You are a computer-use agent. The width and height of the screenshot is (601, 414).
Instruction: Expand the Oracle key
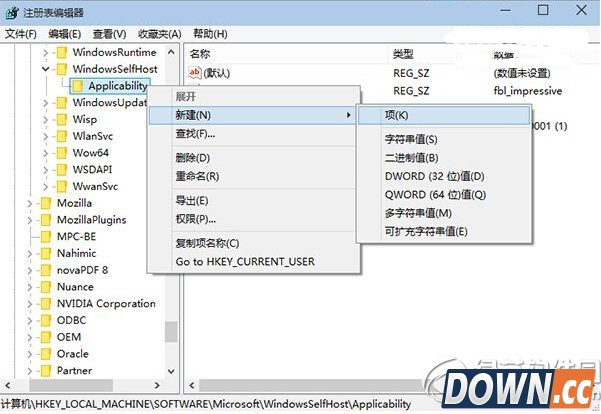30,354
